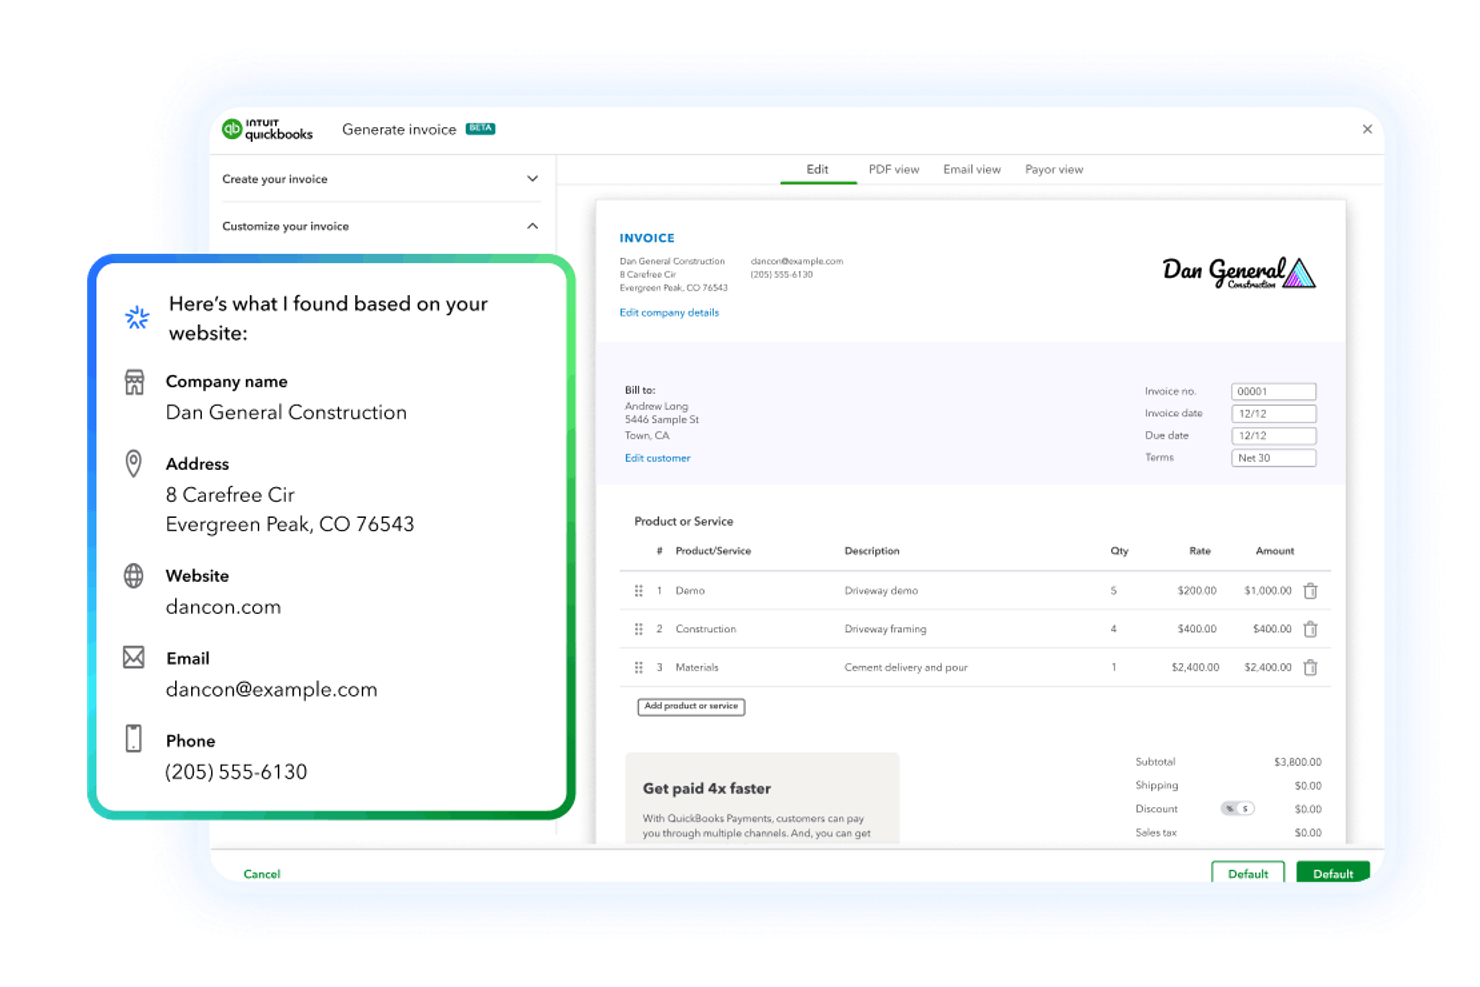Delete the Demo line item with the trash icon

1311,590
